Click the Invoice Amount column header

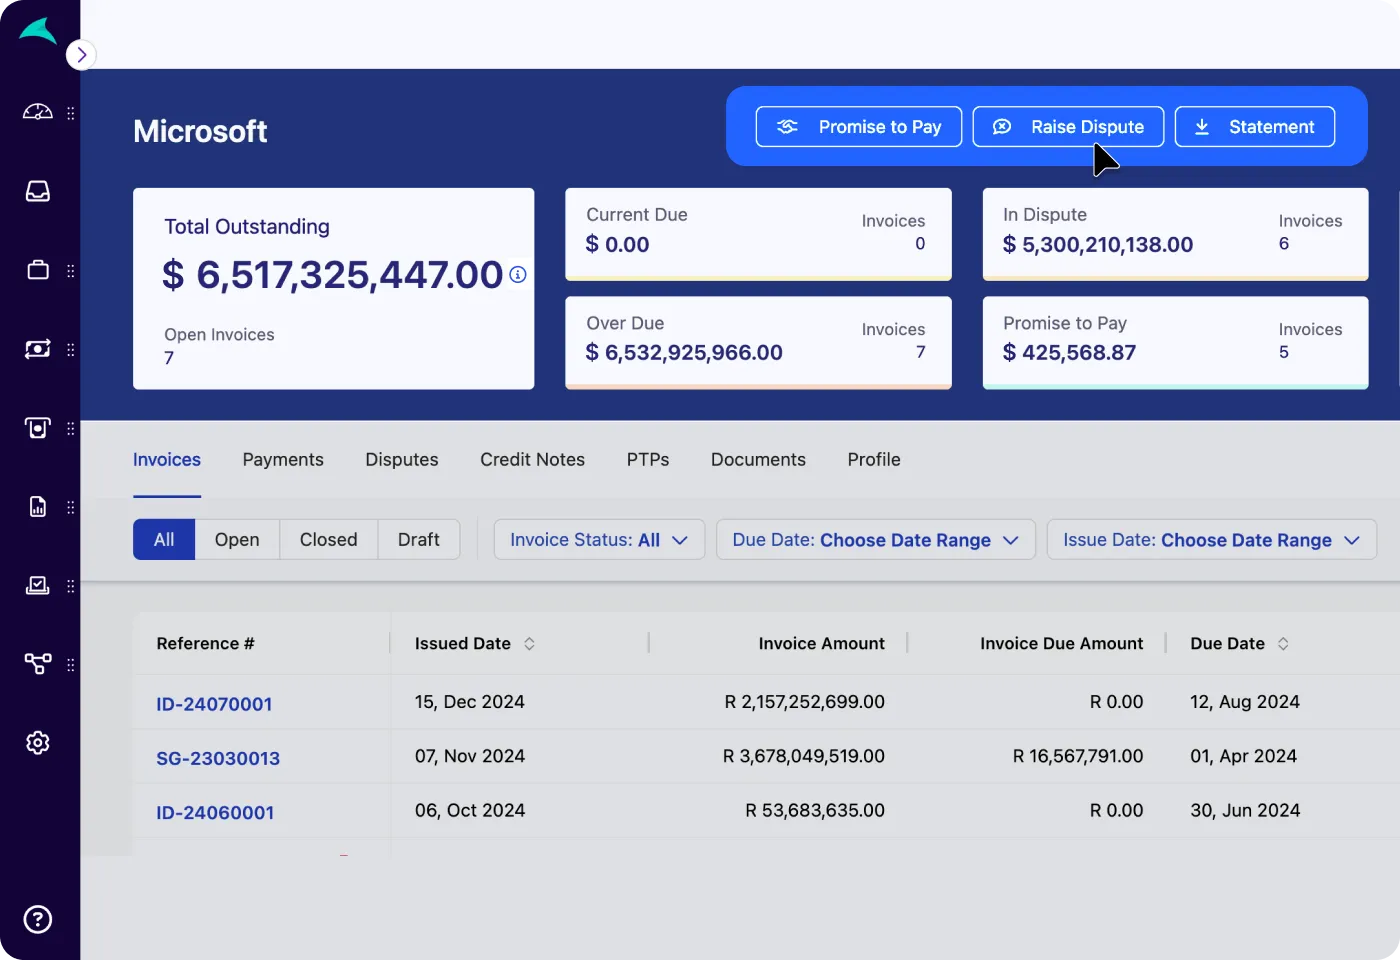[x=821, y=644]
